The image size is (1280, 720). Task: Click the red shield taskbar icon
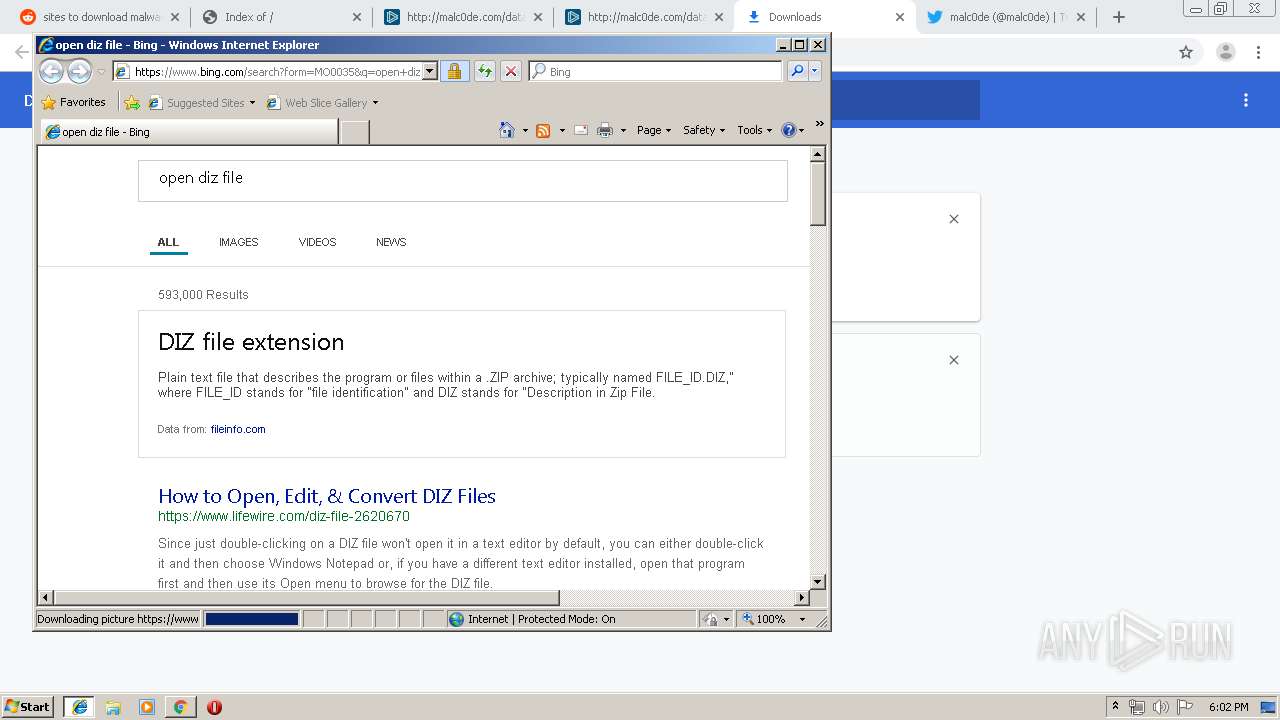pos(214,707)
